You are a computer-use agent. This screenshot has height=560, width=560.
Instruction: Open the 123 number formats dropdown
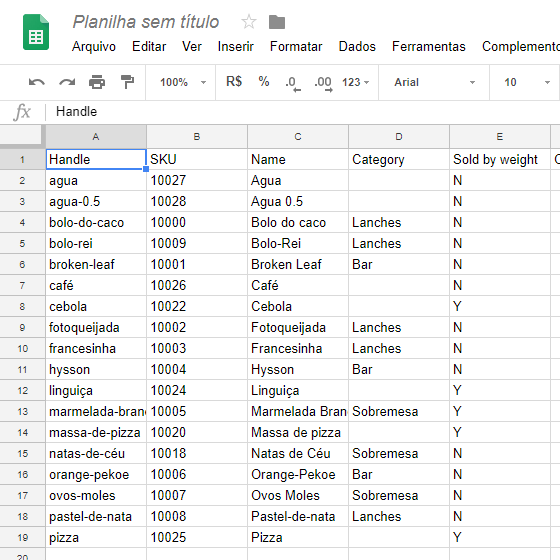point(355,82)
